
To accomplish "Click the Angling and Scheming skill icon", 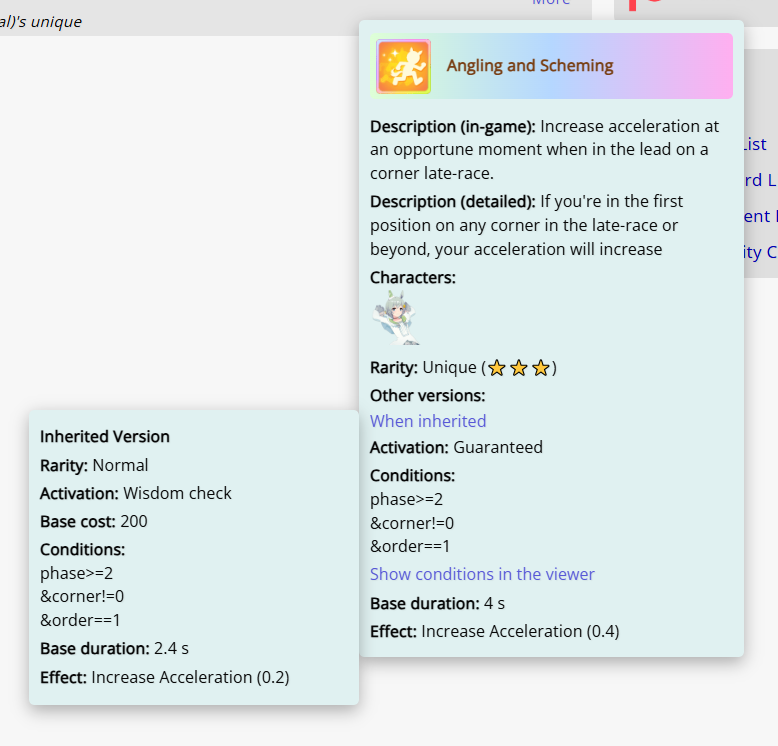I will tap(403, 66).
